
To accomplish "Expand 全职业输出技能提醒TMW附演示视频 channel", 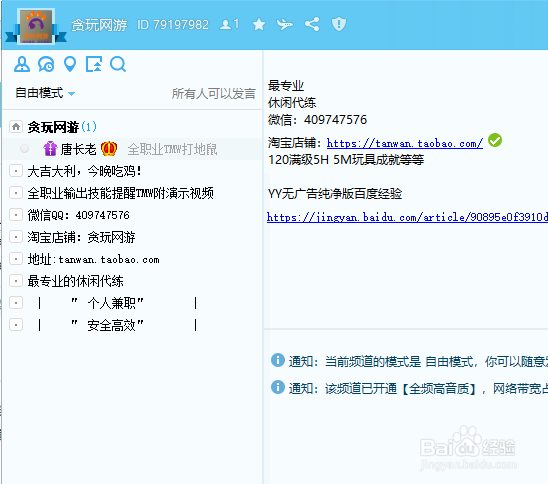I will tap(16, 193).
